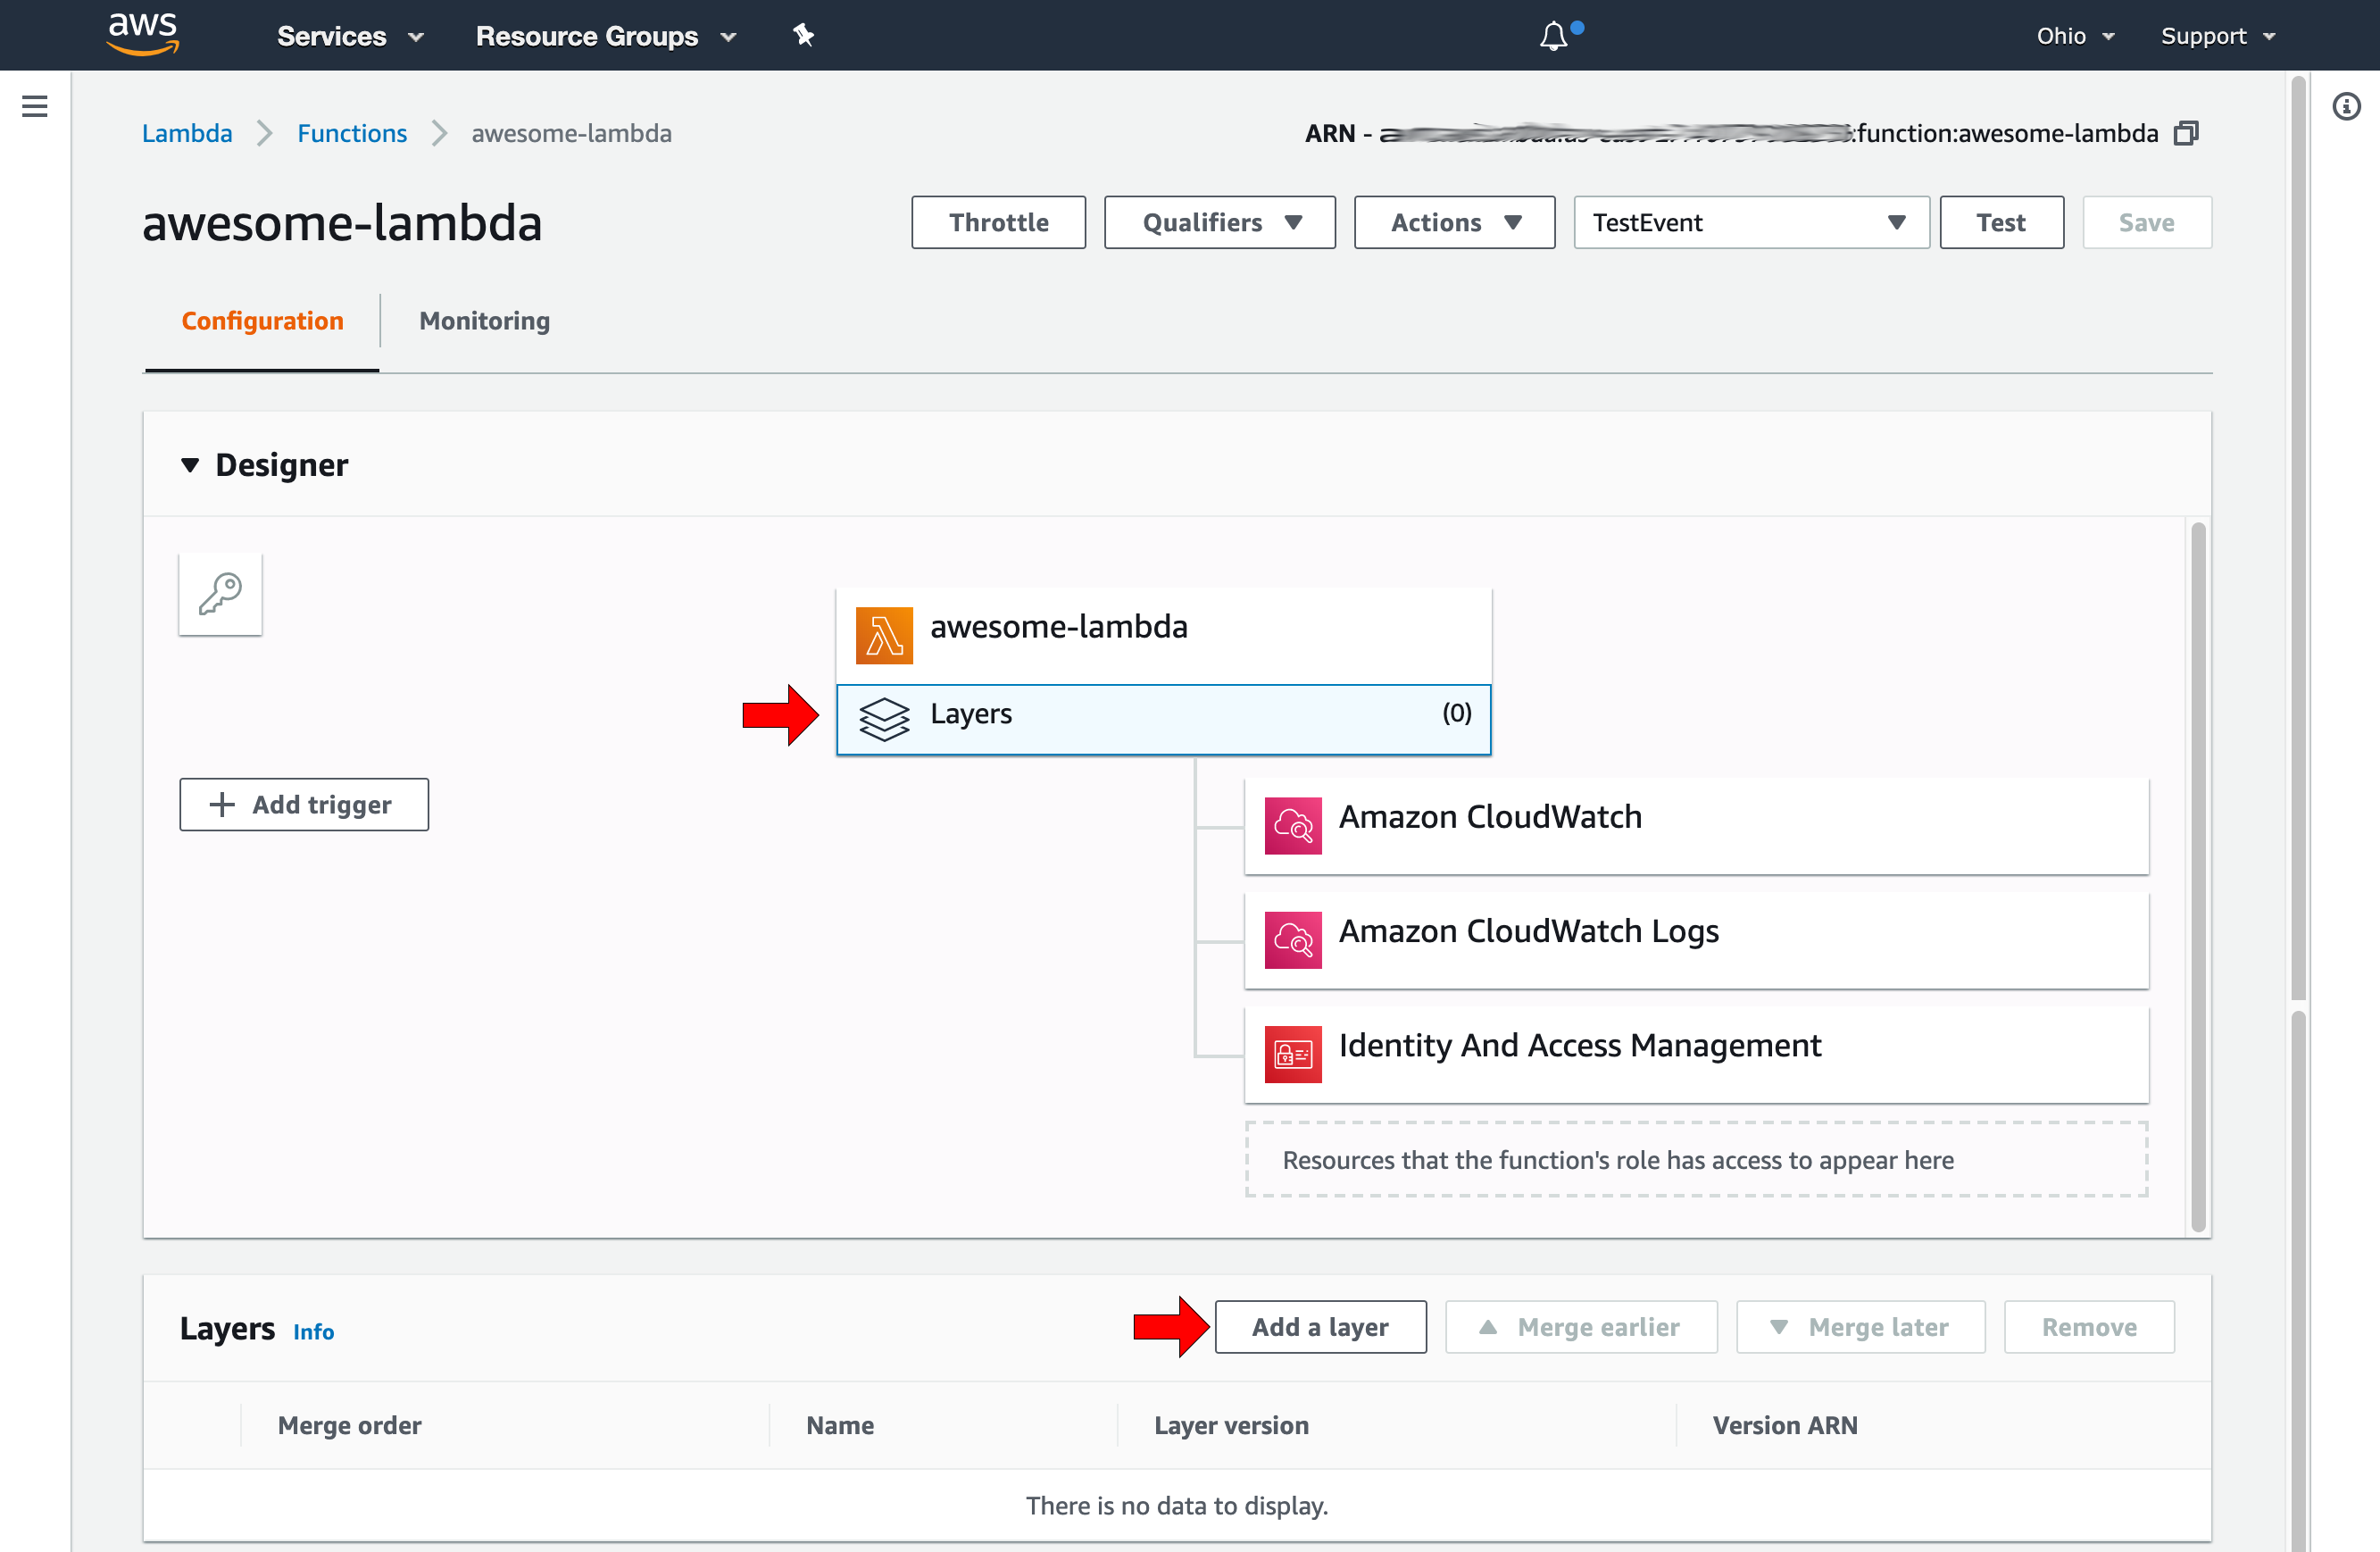Click the pin shortcut icon in top bar

[x=803, y=36]
